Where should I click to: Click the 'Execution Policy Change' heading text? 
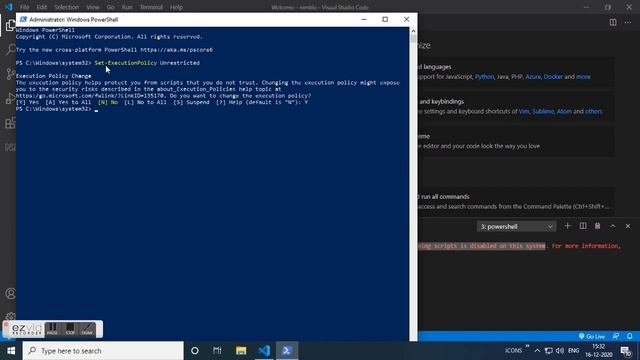pyautogui.click(x=53, y=76)
